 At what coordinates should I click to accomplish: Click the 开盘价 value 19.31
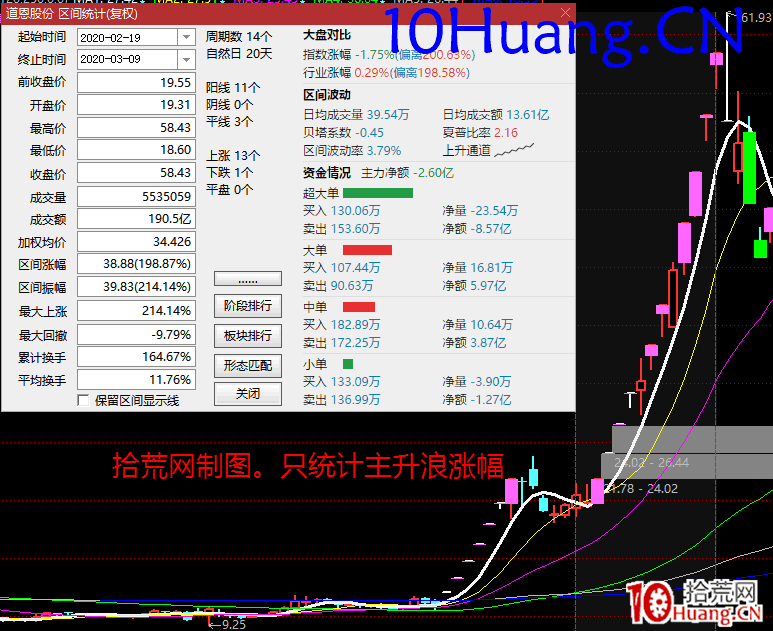pyautogui.click(x=137, y=105)
